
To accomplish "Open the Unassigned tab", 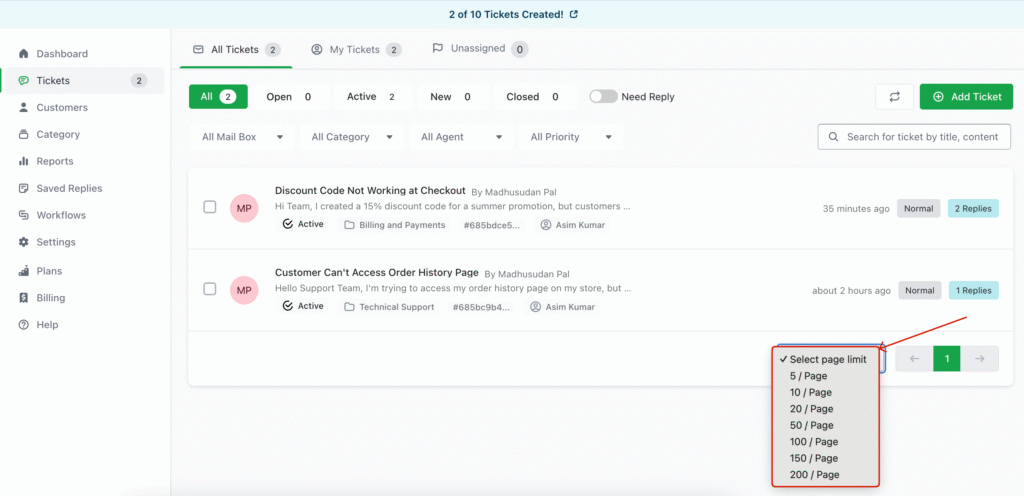I will coord(478,48).
